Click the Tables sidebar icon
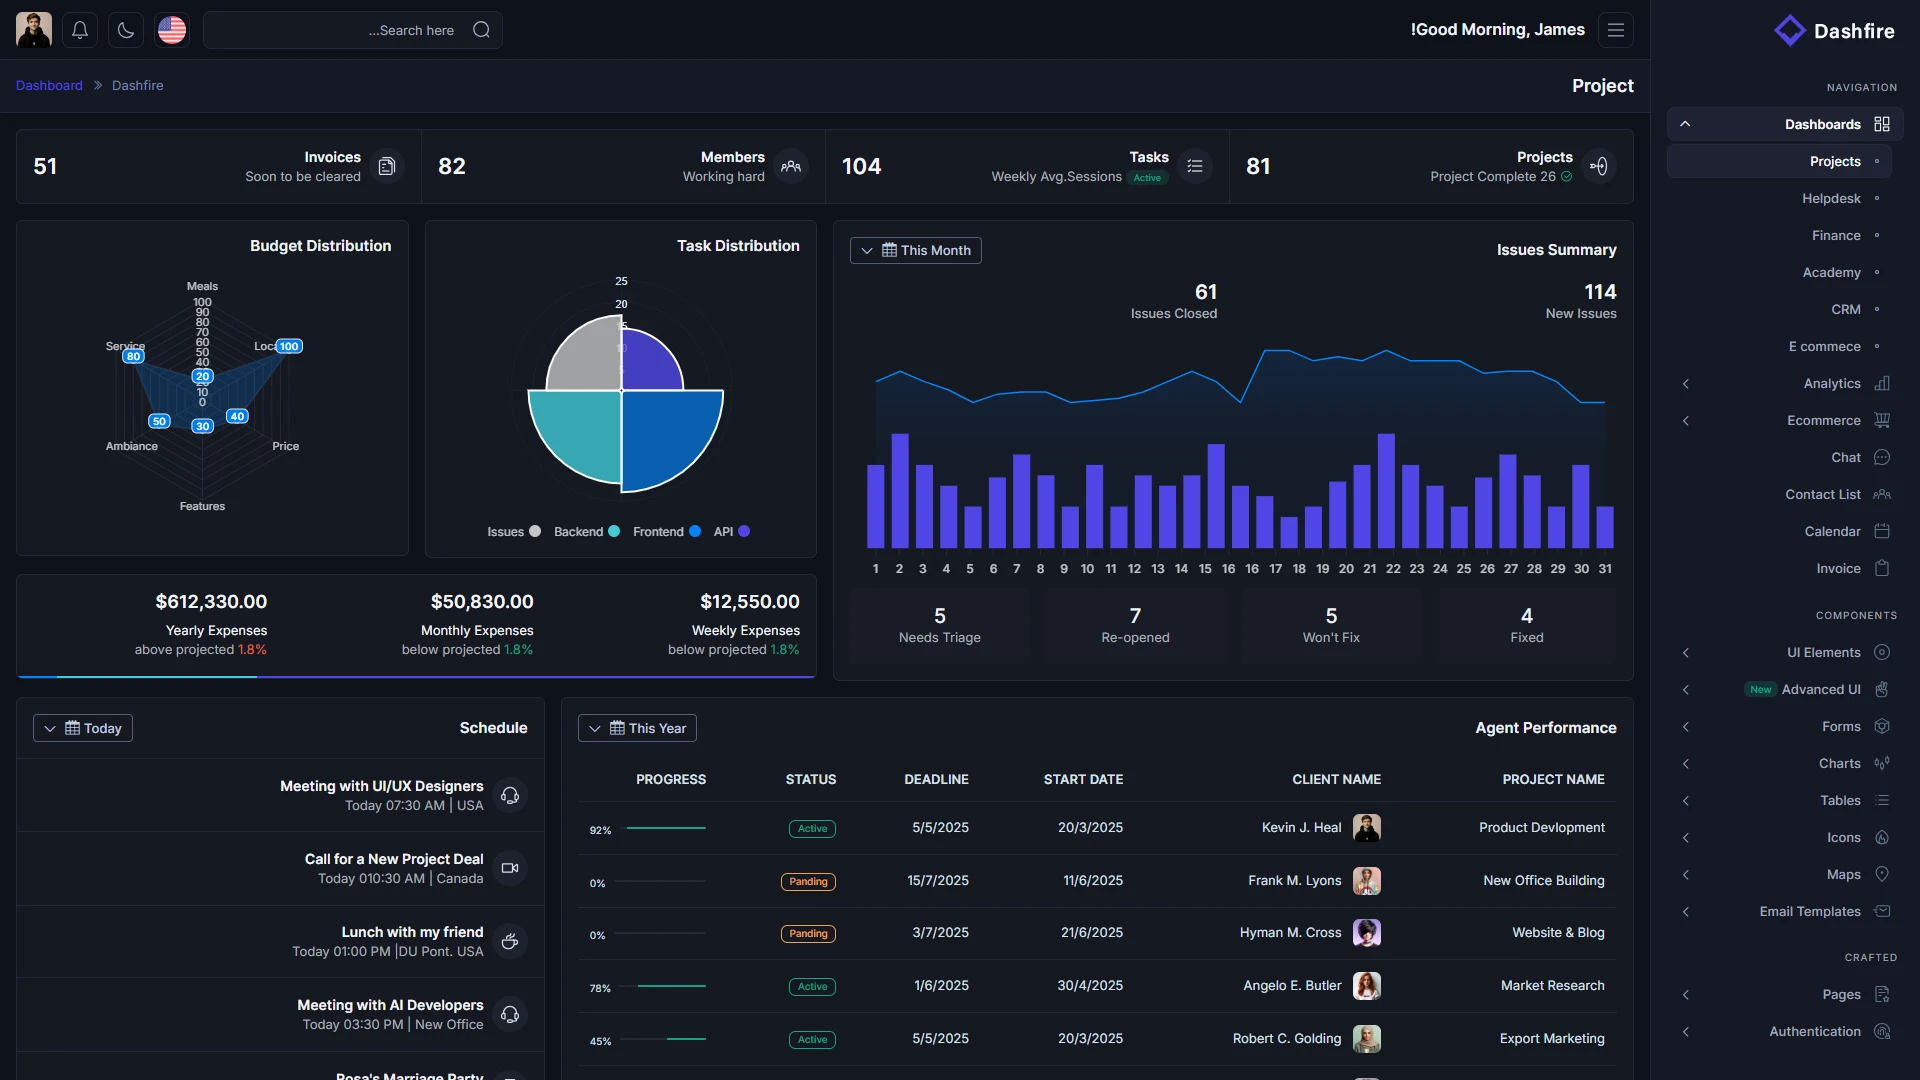The image size is (1920, 1080). pyautogui.click(x=1882, y=800)
